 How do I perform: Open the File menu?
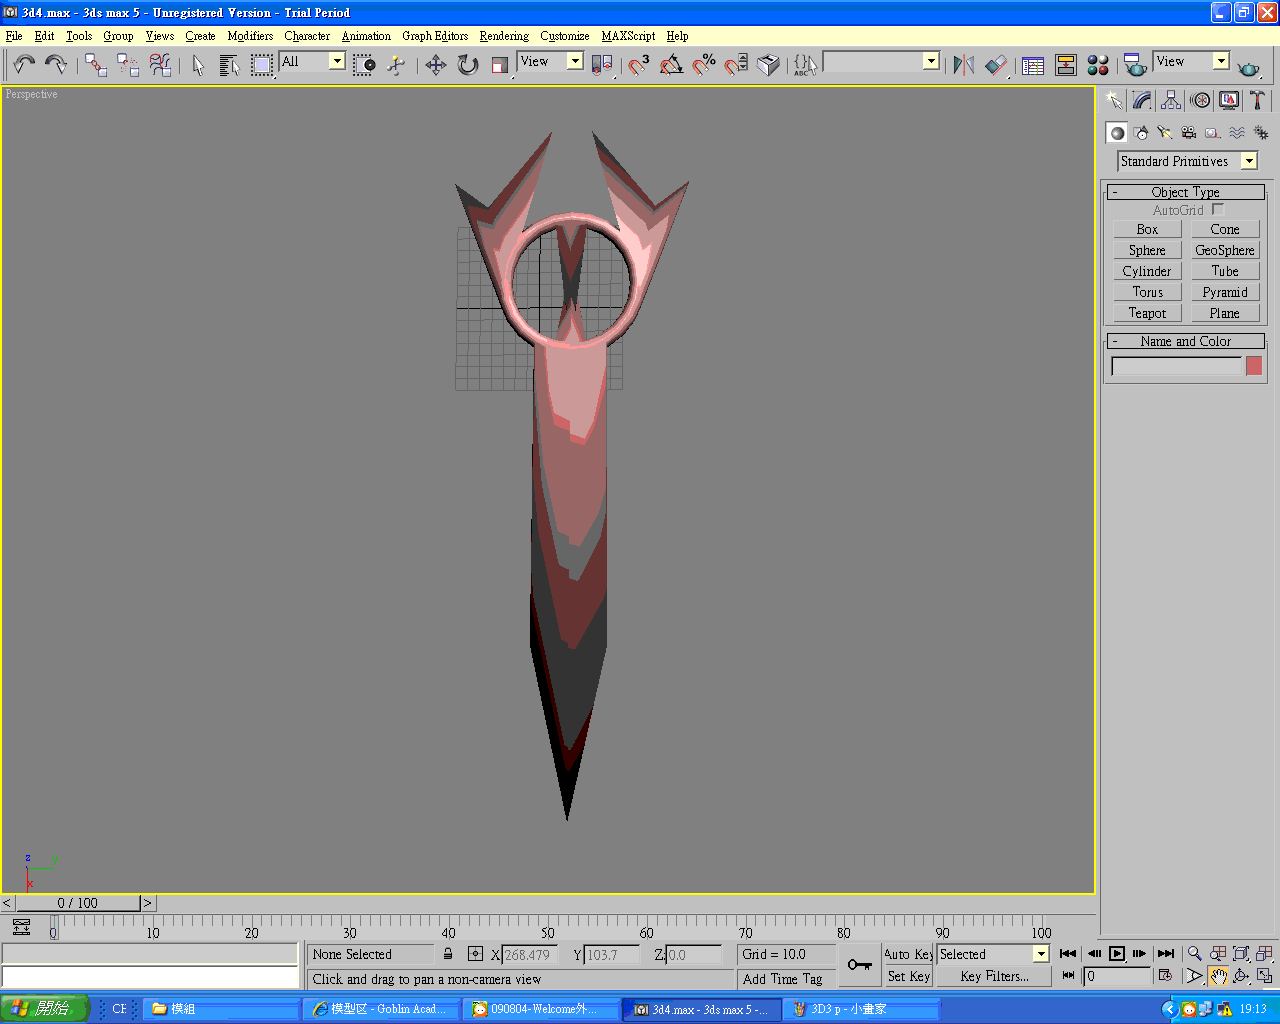pyautogui.click(x=14, y=36)
